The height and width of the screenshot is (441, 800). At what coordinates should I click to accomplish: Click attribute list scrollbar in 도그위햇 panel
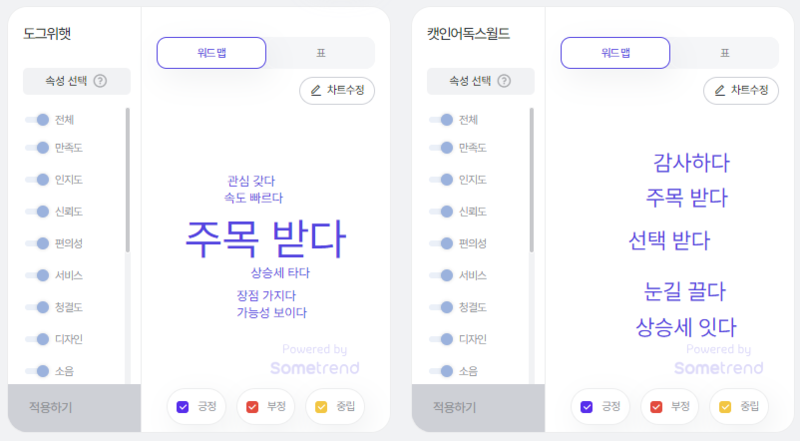(x=128, y=180)
